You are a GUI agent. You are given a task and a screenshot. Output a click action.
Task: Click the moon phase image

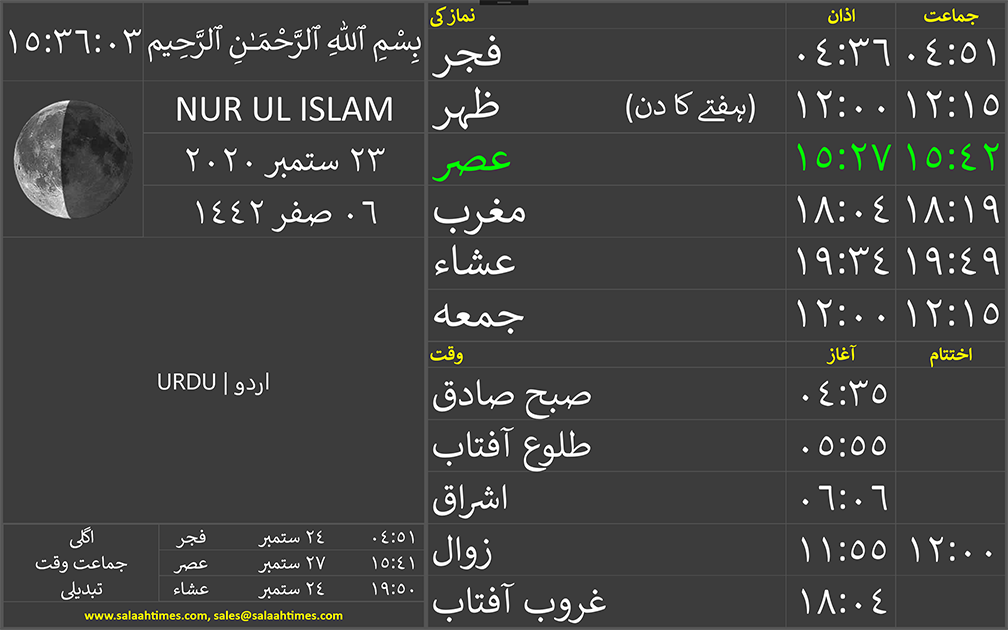click(72, 159)
